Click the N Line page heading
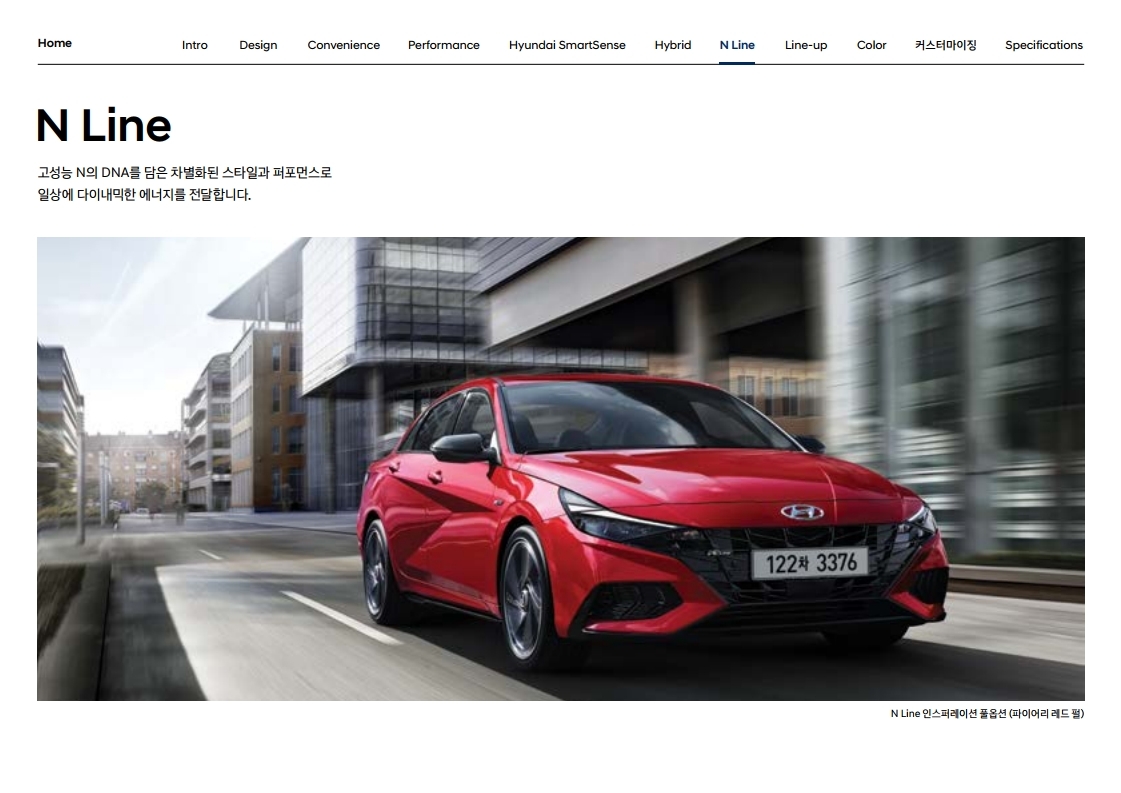The width and height of the screenshot is (1121, 793). [x=104, y=126]
